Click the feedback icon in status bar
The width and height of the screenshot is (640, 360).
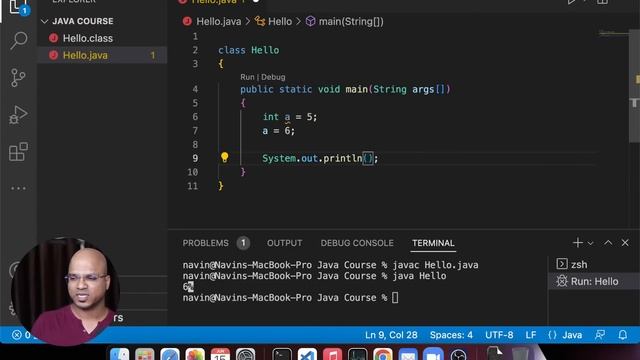point(600,335)
